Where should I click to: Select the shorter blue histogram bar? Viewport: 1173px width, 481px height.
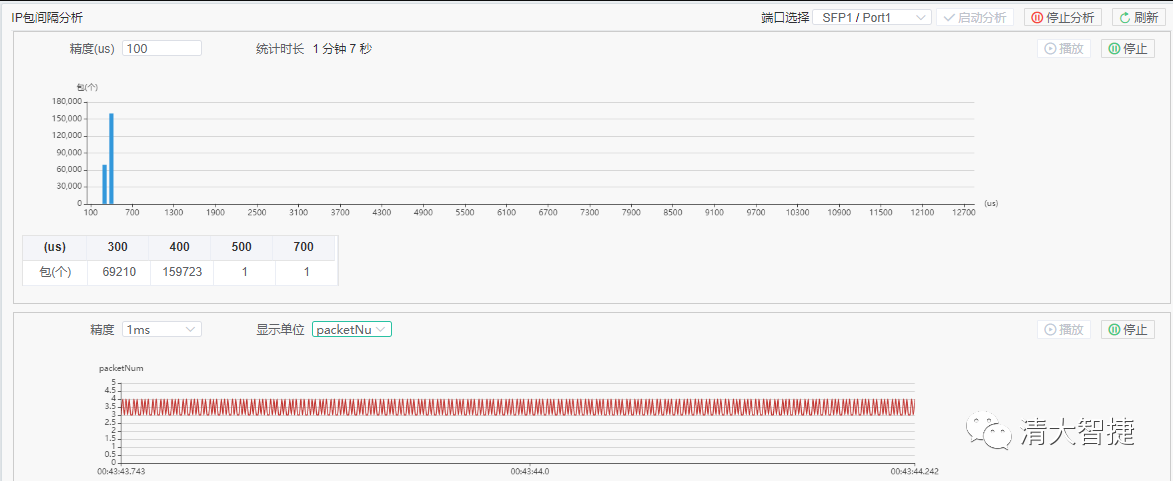pyautogui.click(x=104, y=185)
